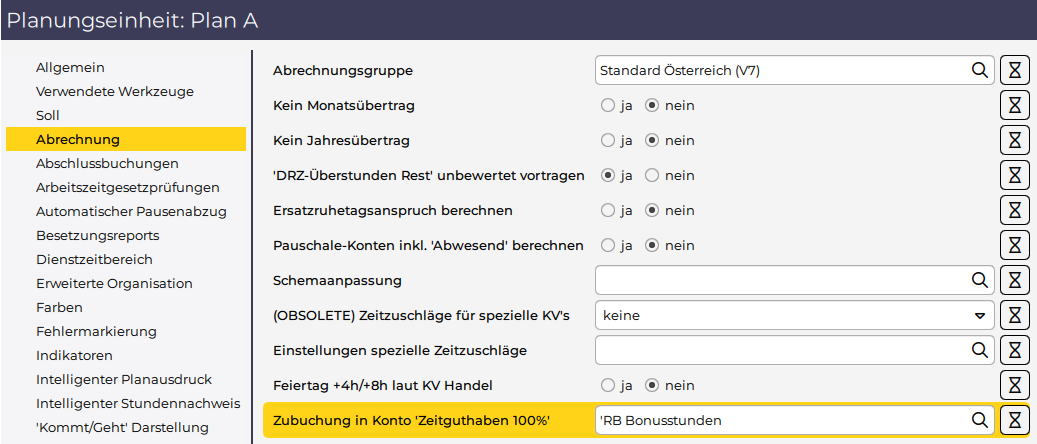Select 'ja' for Kein Jahresübertrag
This screenshot has width=1037, height=444.
tap(607, 140)
